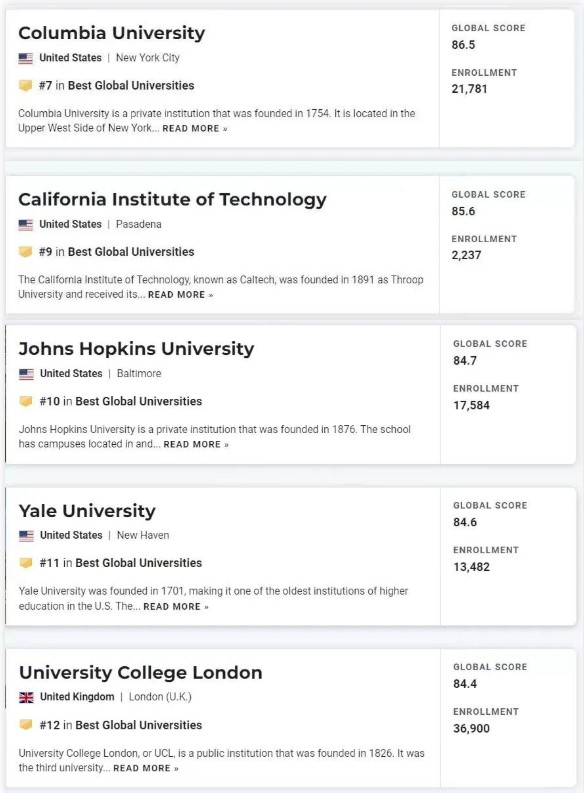The height and width of the screenshot is (793, 584).
Task: Expand Caltech description with READ MORE
Action: (181, 295)
